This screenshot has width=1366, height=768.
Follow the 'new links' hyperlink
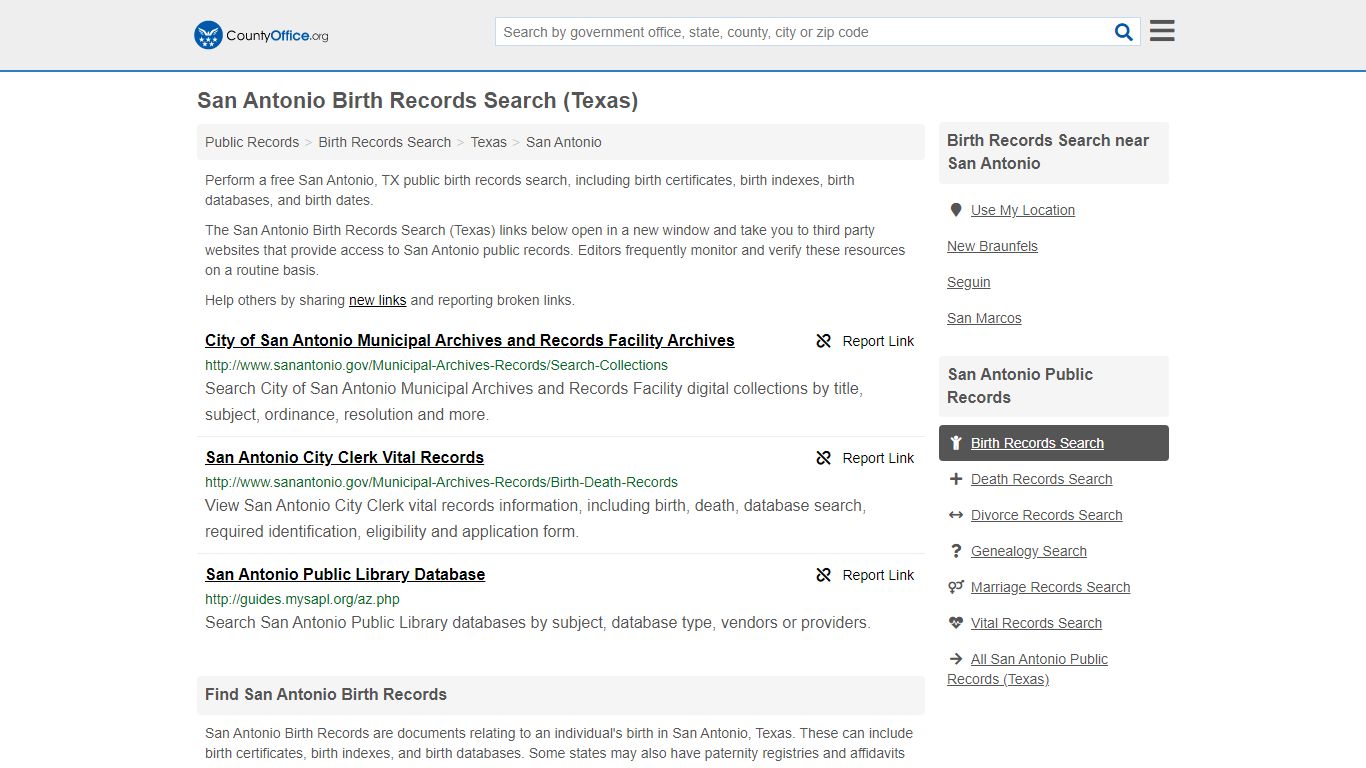(377, 300)
